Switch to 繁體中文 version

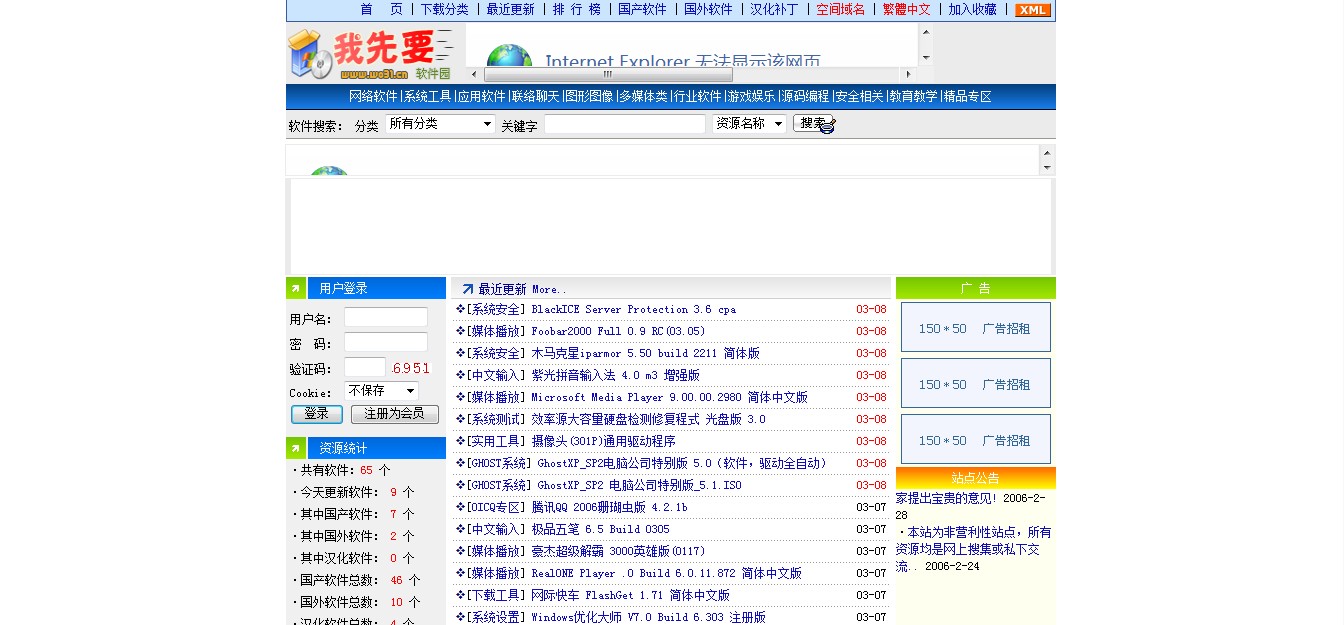click(906, 9)
